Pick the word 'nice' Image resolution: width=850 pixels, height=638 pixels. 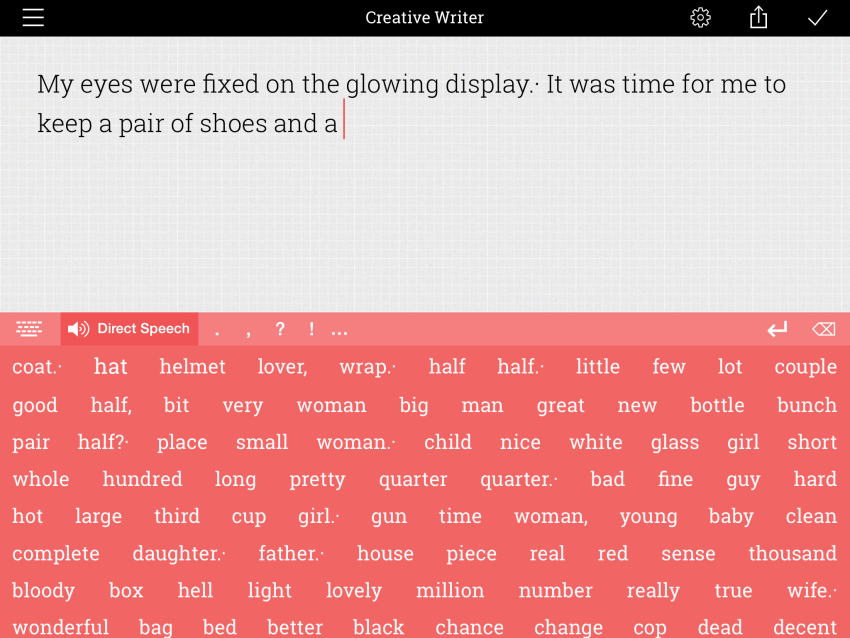[520, 442]
